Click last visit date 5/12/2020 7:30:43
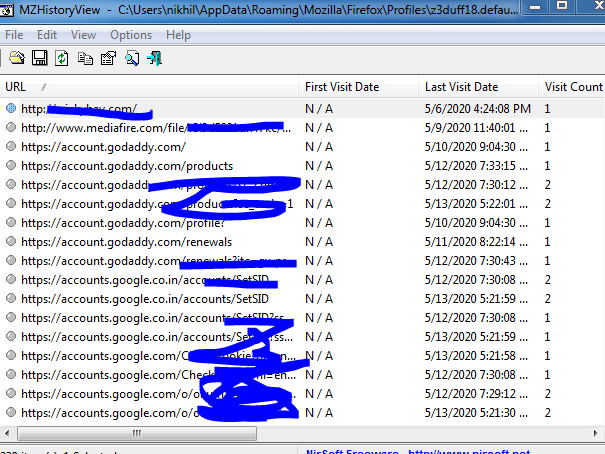 tap(476, 261)
